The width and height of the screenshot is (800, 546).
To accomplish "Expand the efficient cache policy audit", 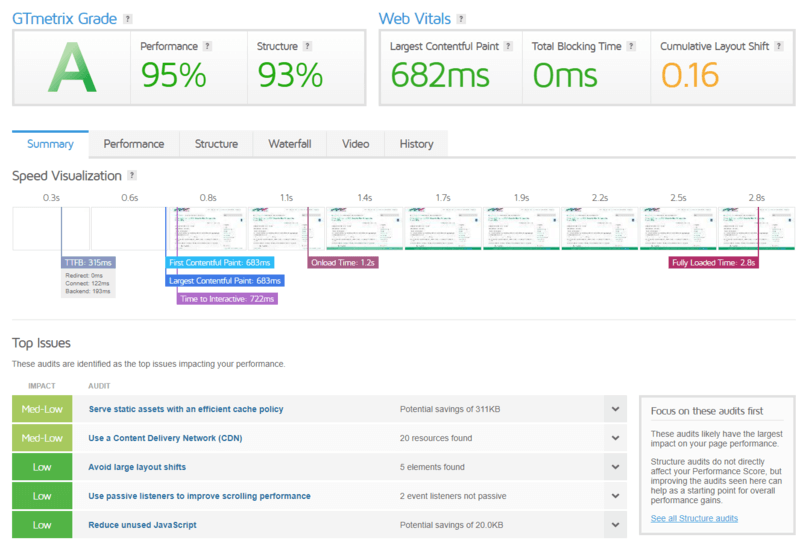I will [x=614, y=409].
